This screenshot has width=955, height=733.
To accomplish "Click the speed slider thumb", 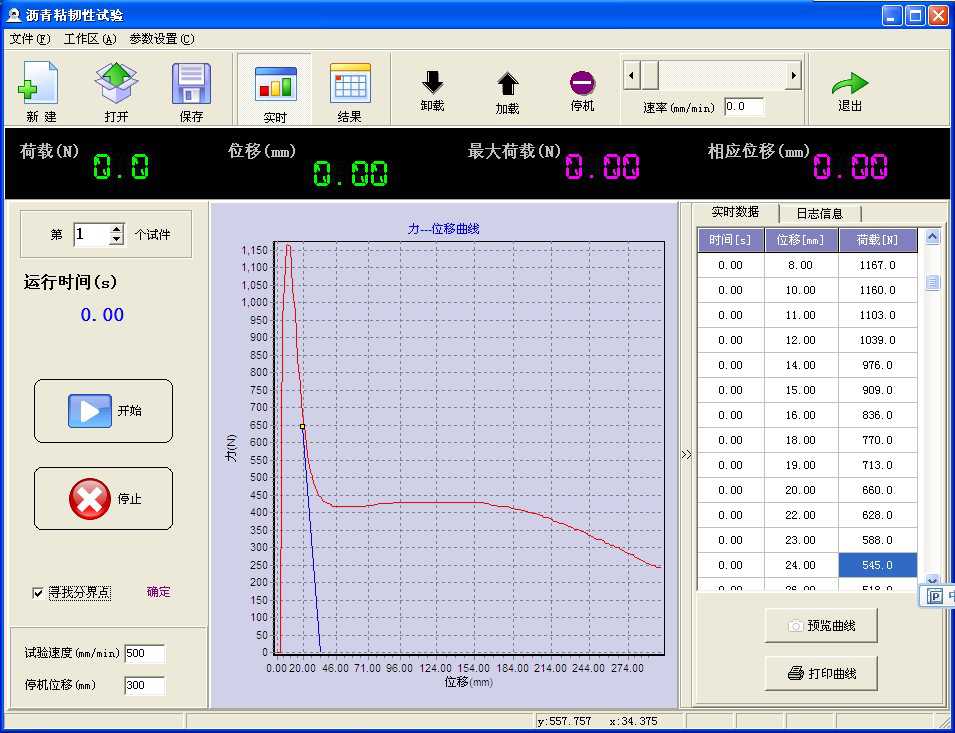I will [x=650, y=75].
